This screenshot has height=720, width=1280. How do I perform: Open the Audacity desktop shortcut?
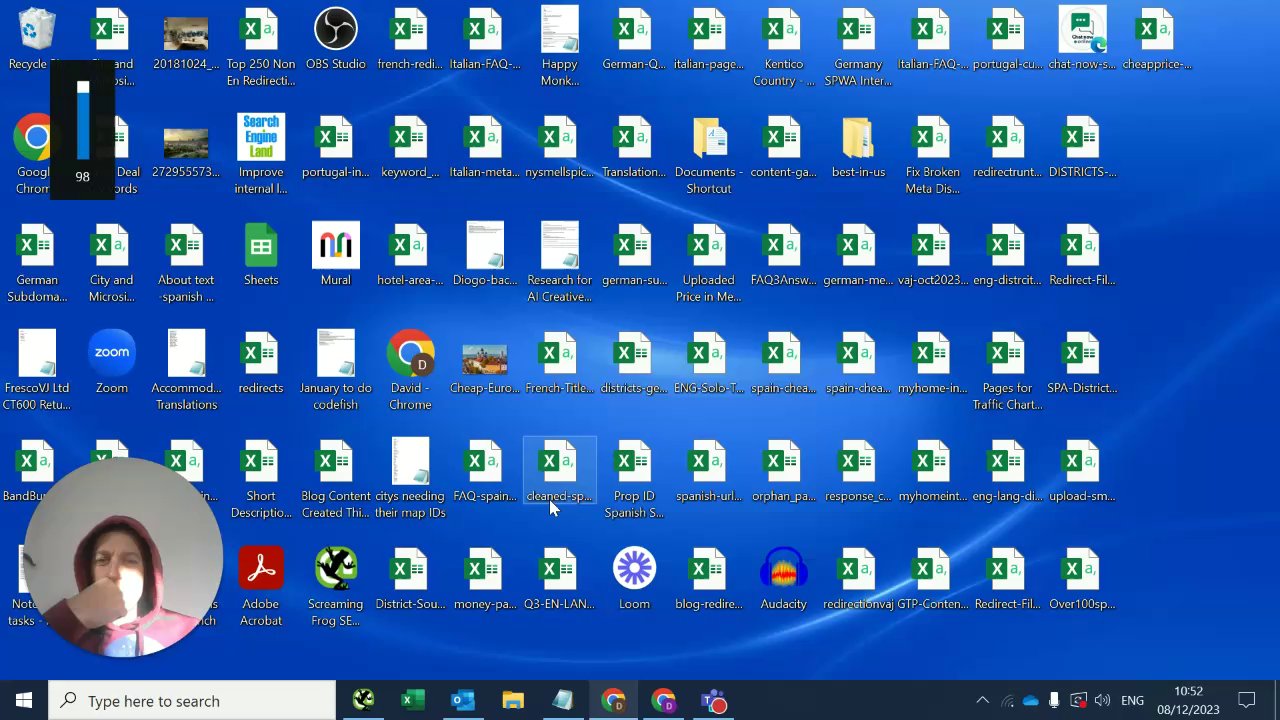[x=783, y=570]
